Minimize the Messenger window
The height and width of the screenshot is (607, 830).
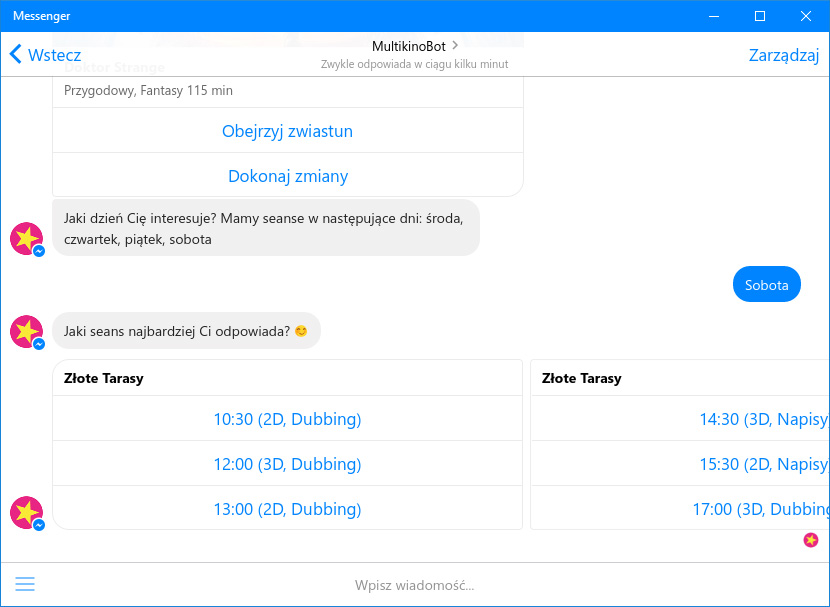click(x=714, y=16)
